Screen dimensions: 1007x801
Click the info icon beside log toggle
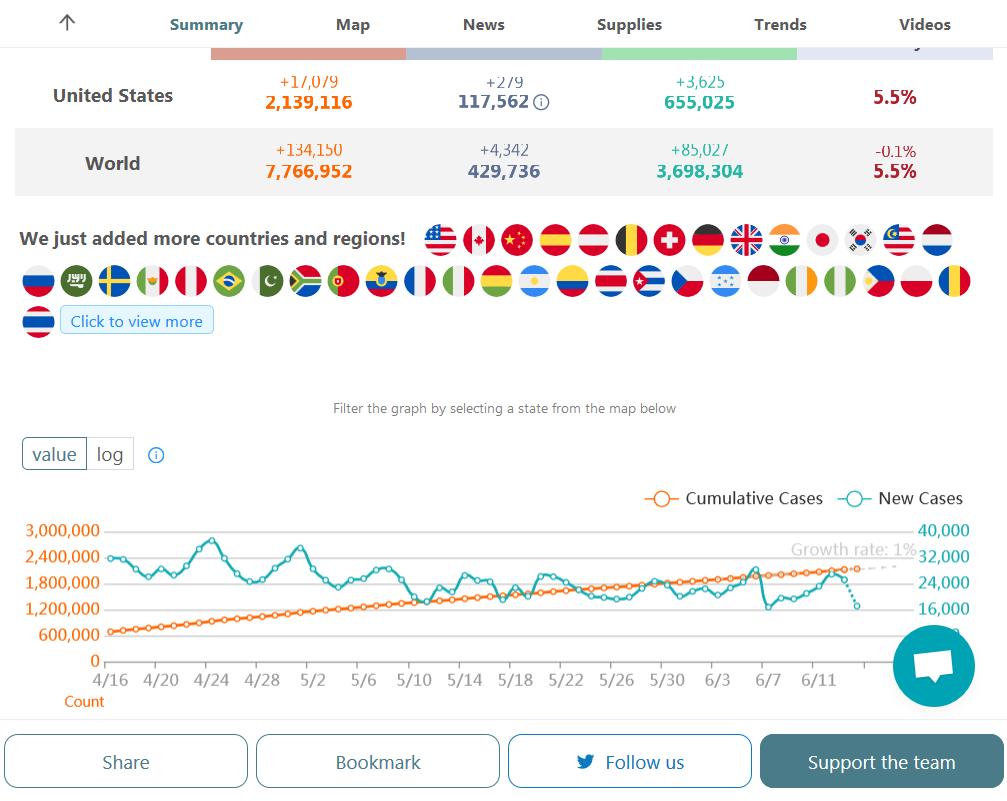pyautogui.click(x=156, y=455)
